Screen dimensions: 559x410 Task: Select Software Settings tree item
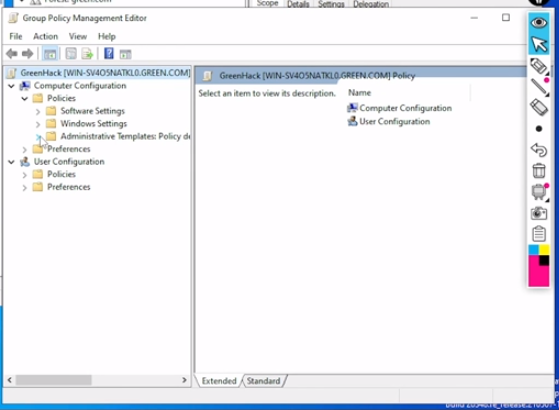[93, 111]
